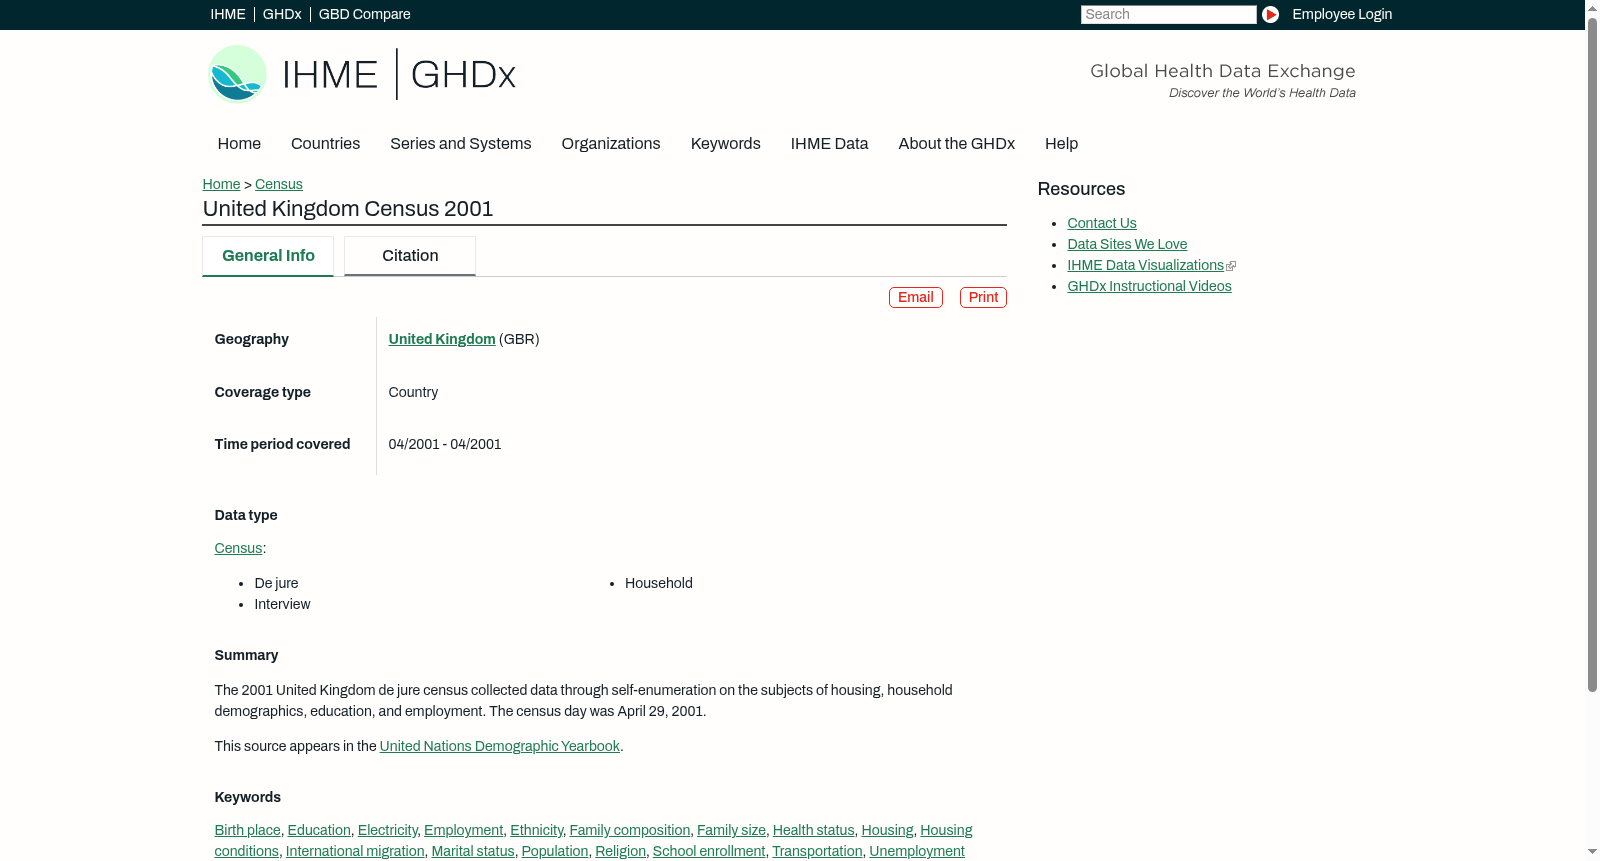Screen dimensions: 1600x861
Task: Click the Print button
Action: point(983,297)
